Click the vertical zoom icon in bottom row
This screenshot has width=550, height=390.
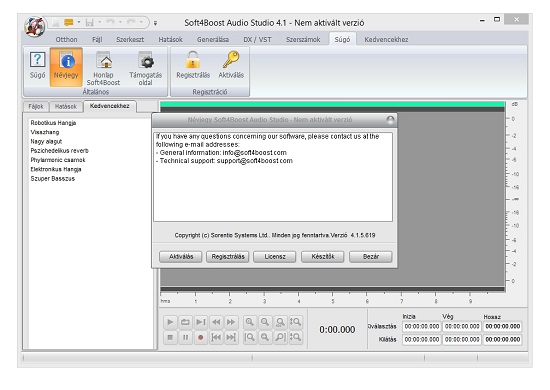[x=296, y=337]
